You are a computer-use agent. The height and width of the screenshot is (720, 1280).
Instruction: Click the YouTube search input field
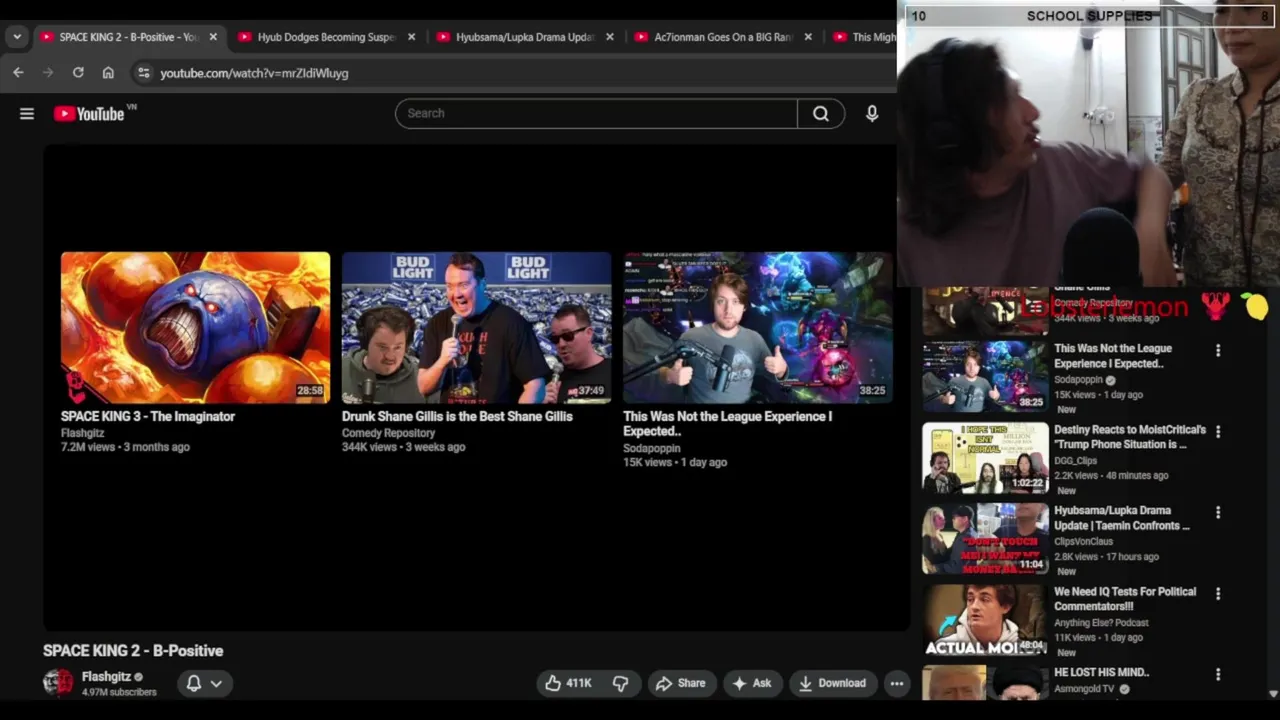(x=596, y=114)
